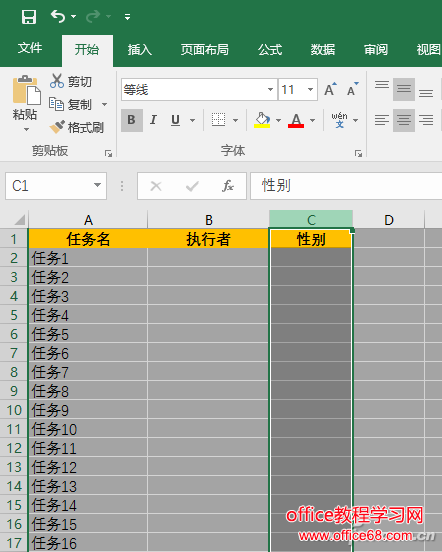The width and height of the screenshot is (442, 552).
Task: Expand the borders dropdown arrow
Action: [x=235, y=120]
